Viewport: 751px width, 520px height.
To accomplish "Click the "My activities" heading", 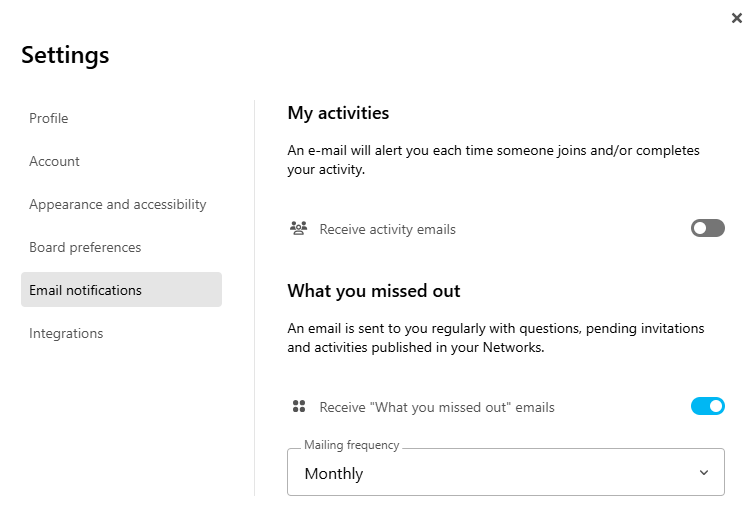I will pyautogui.click(x=338, y=113).
